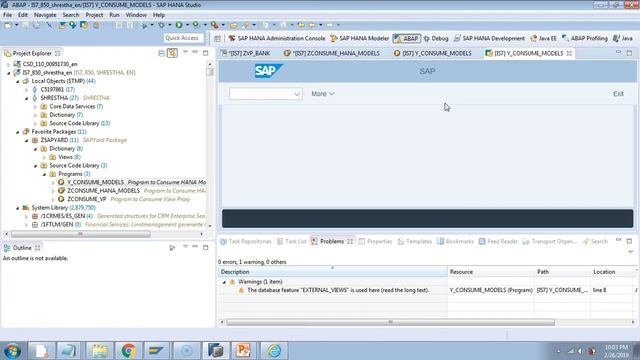Select the Bookmarks tab
The width and height of the screenshot is (640, 360).
(x=456, y=242)
